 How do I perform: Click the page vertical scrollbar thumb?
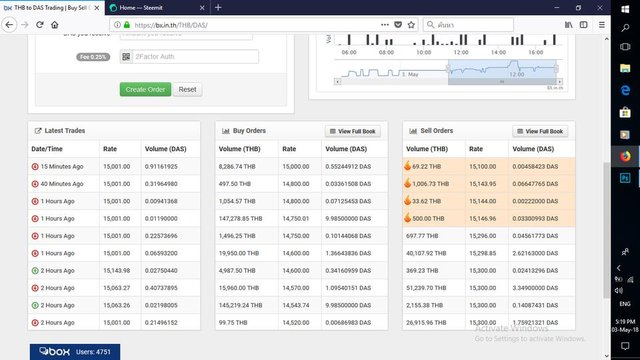tap(607, 230)
